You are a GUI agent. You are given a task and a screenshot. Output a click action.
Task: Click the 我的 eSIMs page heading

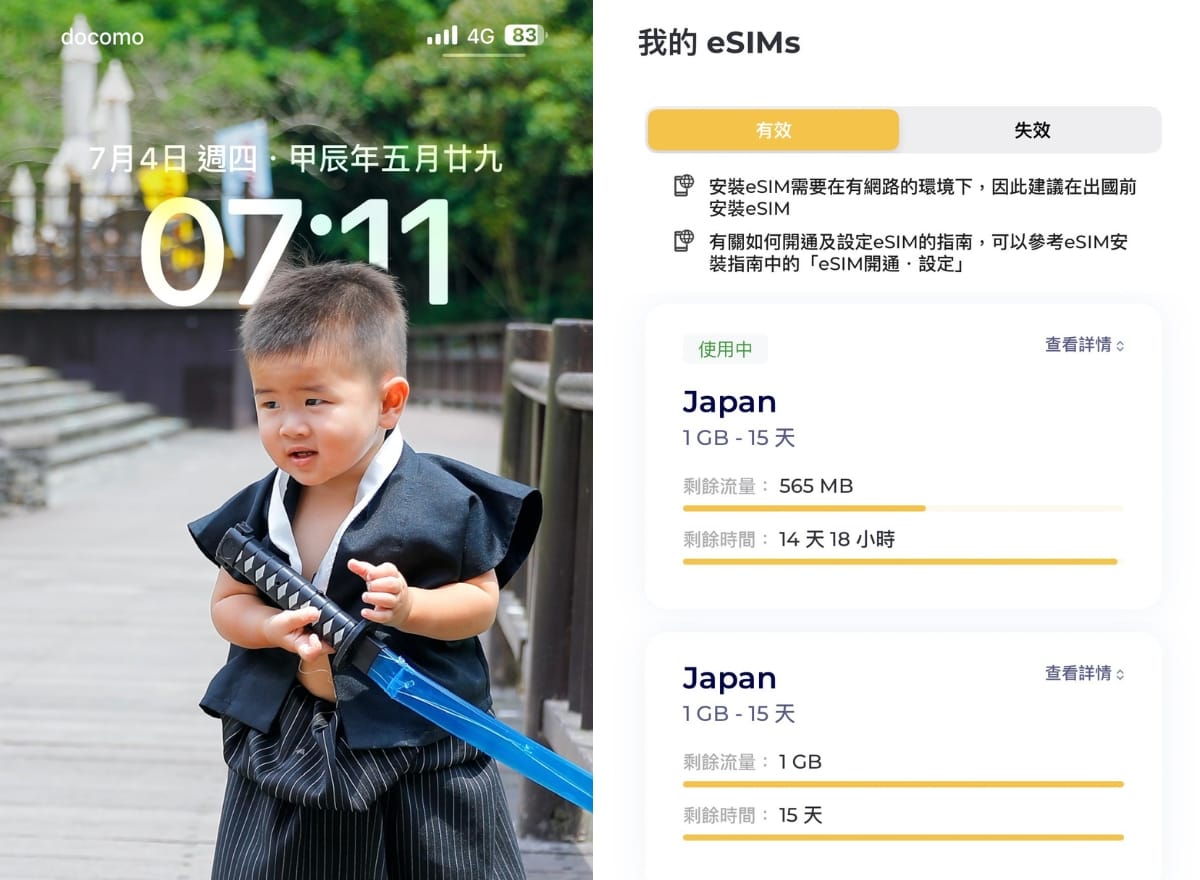point(719,43)
